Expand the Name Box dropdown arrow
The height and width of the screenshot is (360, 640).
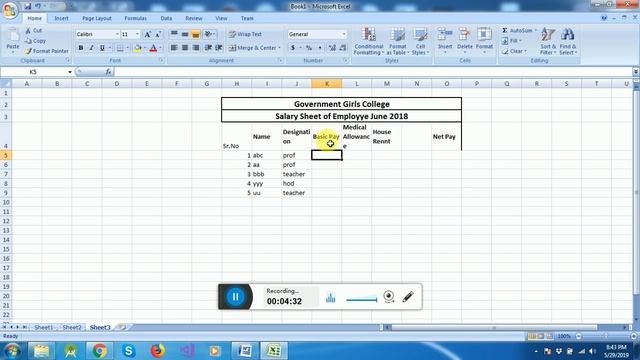pyautogui.click(x=70, y=72)
